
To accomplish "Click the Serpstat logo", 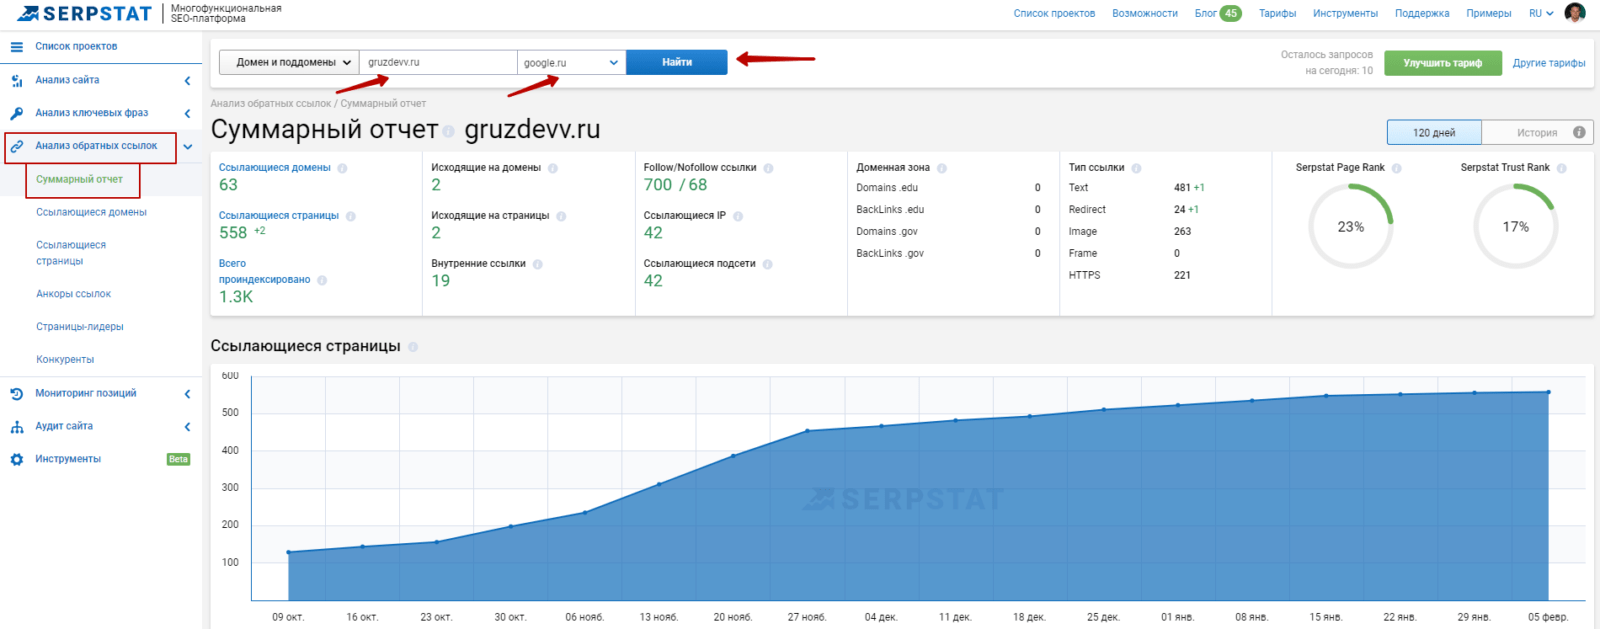I will pyautogui.click(x=84, y=13).
